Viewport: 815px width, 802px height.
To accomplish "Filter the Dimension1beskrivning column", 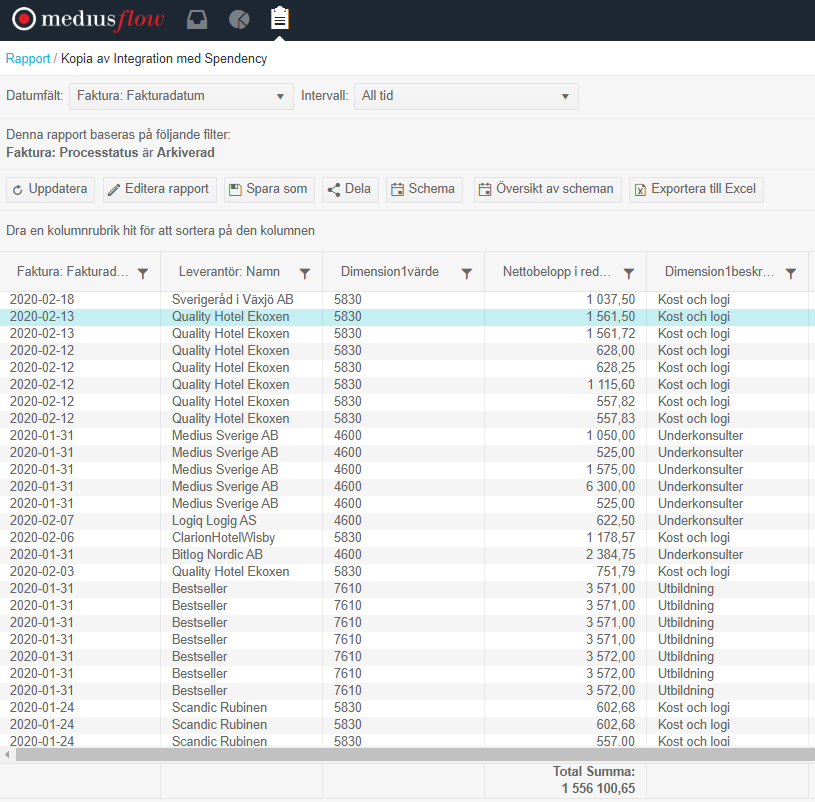I will (791, 273).
